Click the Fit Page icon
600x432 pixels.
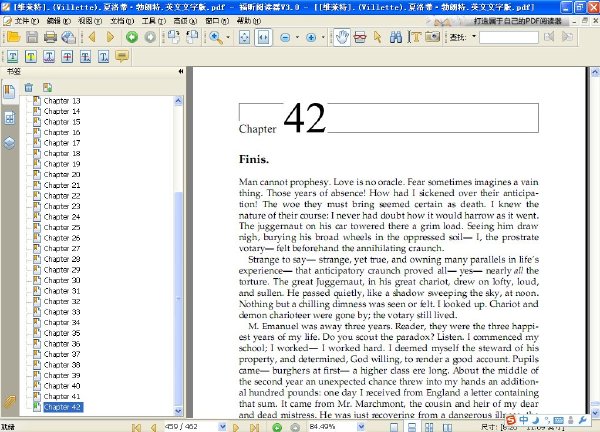coord(245,37)
